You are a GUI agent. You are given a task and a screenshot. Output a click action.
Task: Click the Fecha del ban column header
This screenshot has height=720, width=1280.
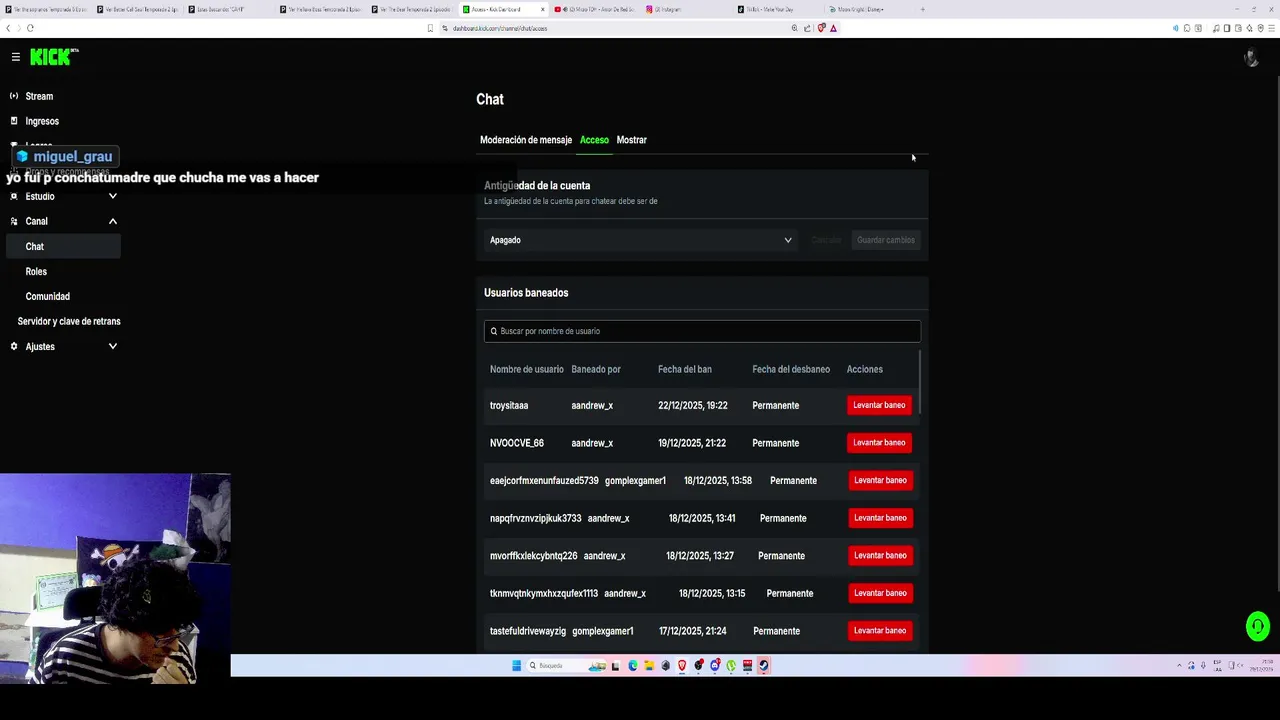[x=685, y=369]
